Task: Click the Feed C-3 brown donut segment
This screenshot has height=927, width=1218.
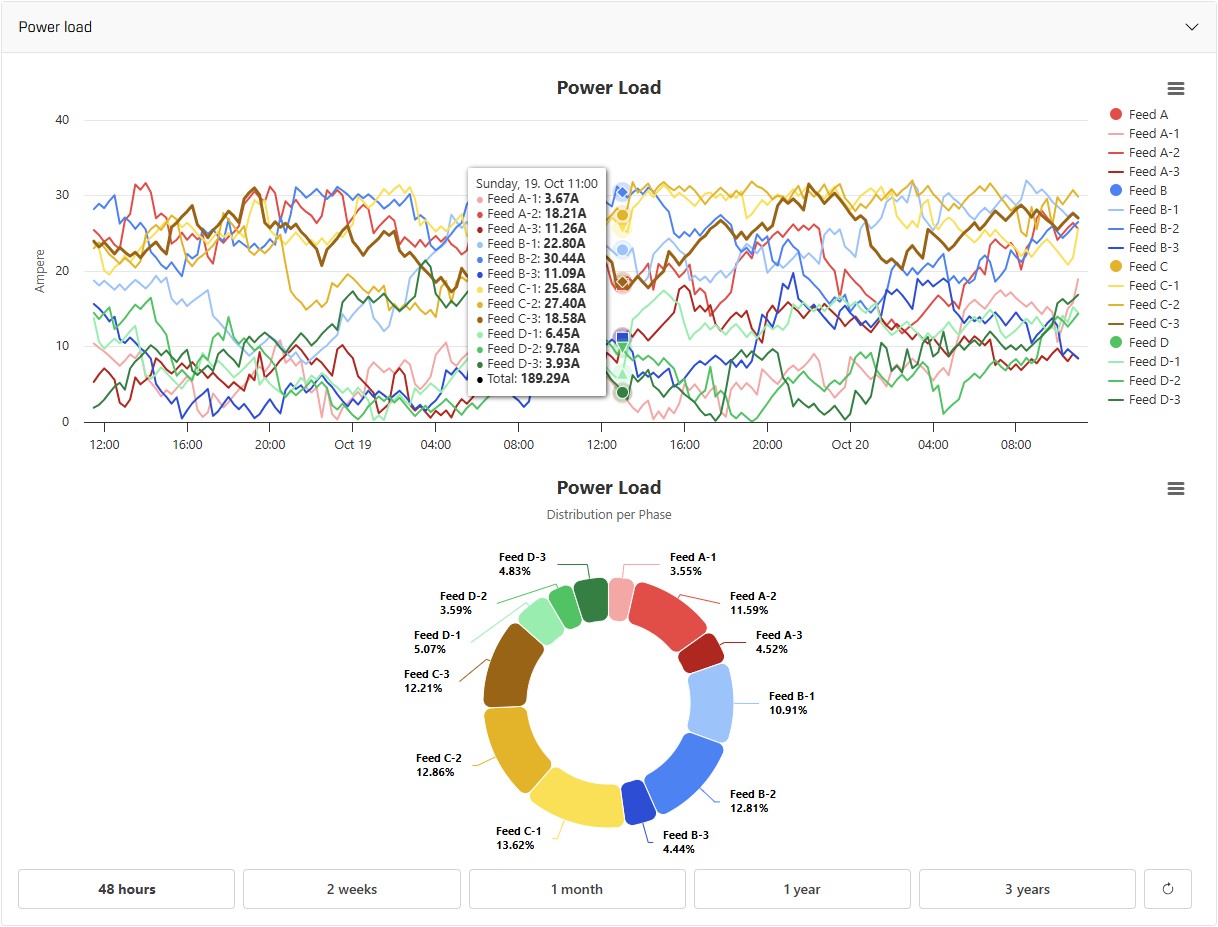Action: tap(512, 666)
